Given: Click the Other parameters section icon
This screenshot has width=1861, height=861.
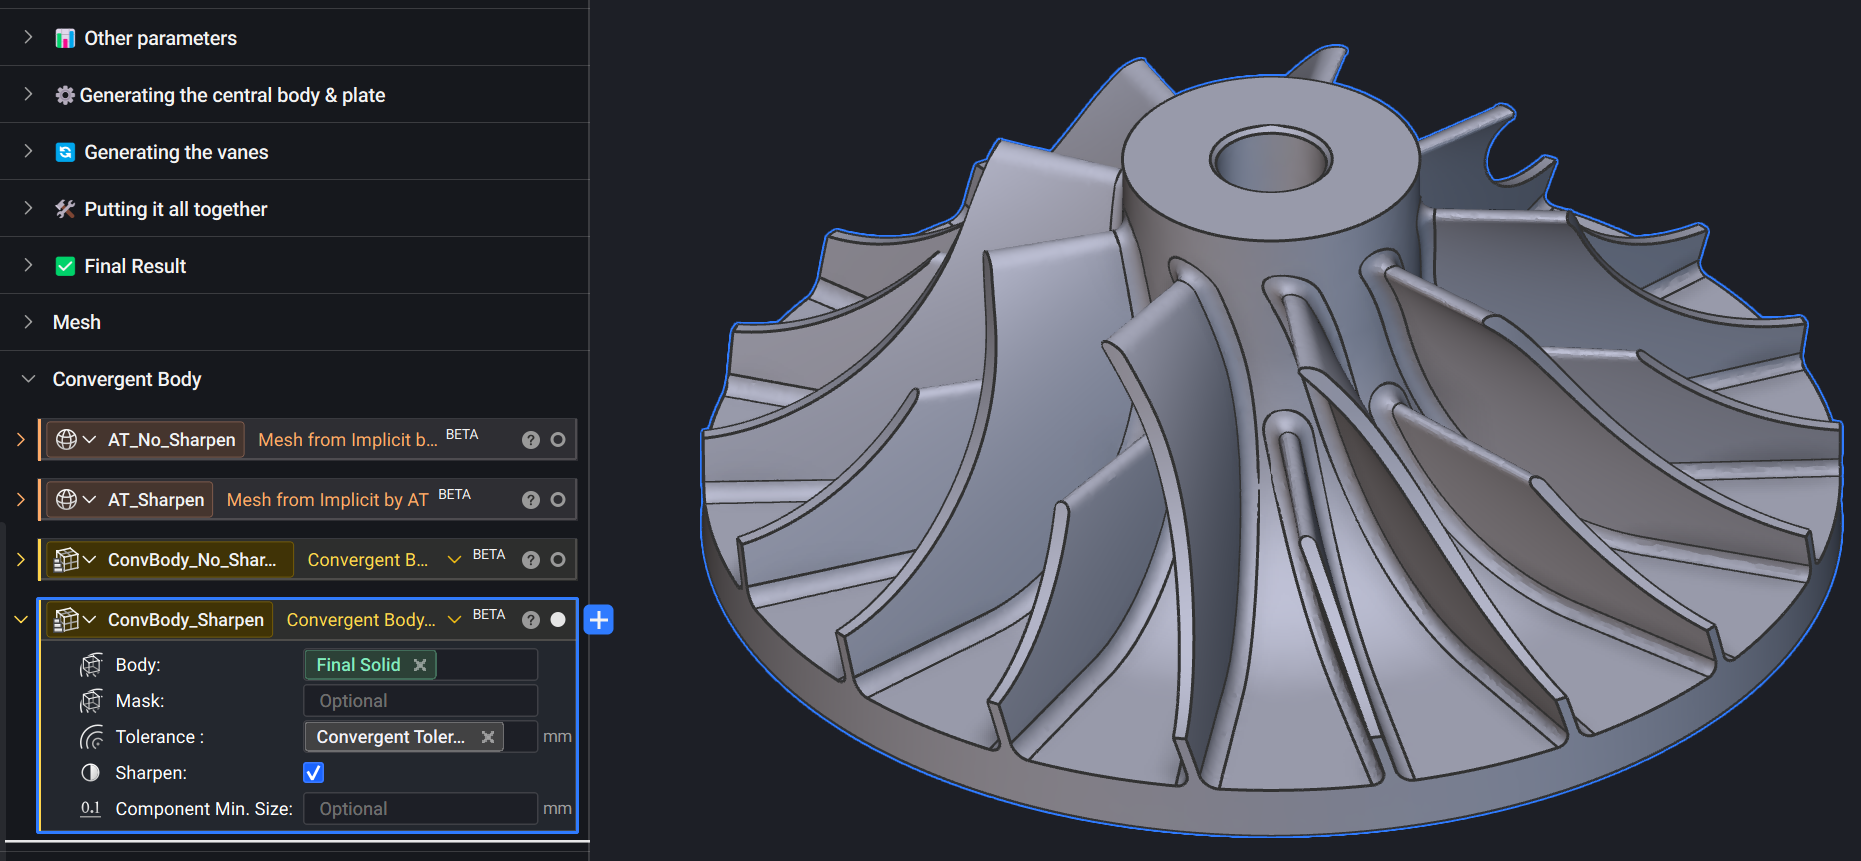Looking at the screenshot, I should 65,38.
